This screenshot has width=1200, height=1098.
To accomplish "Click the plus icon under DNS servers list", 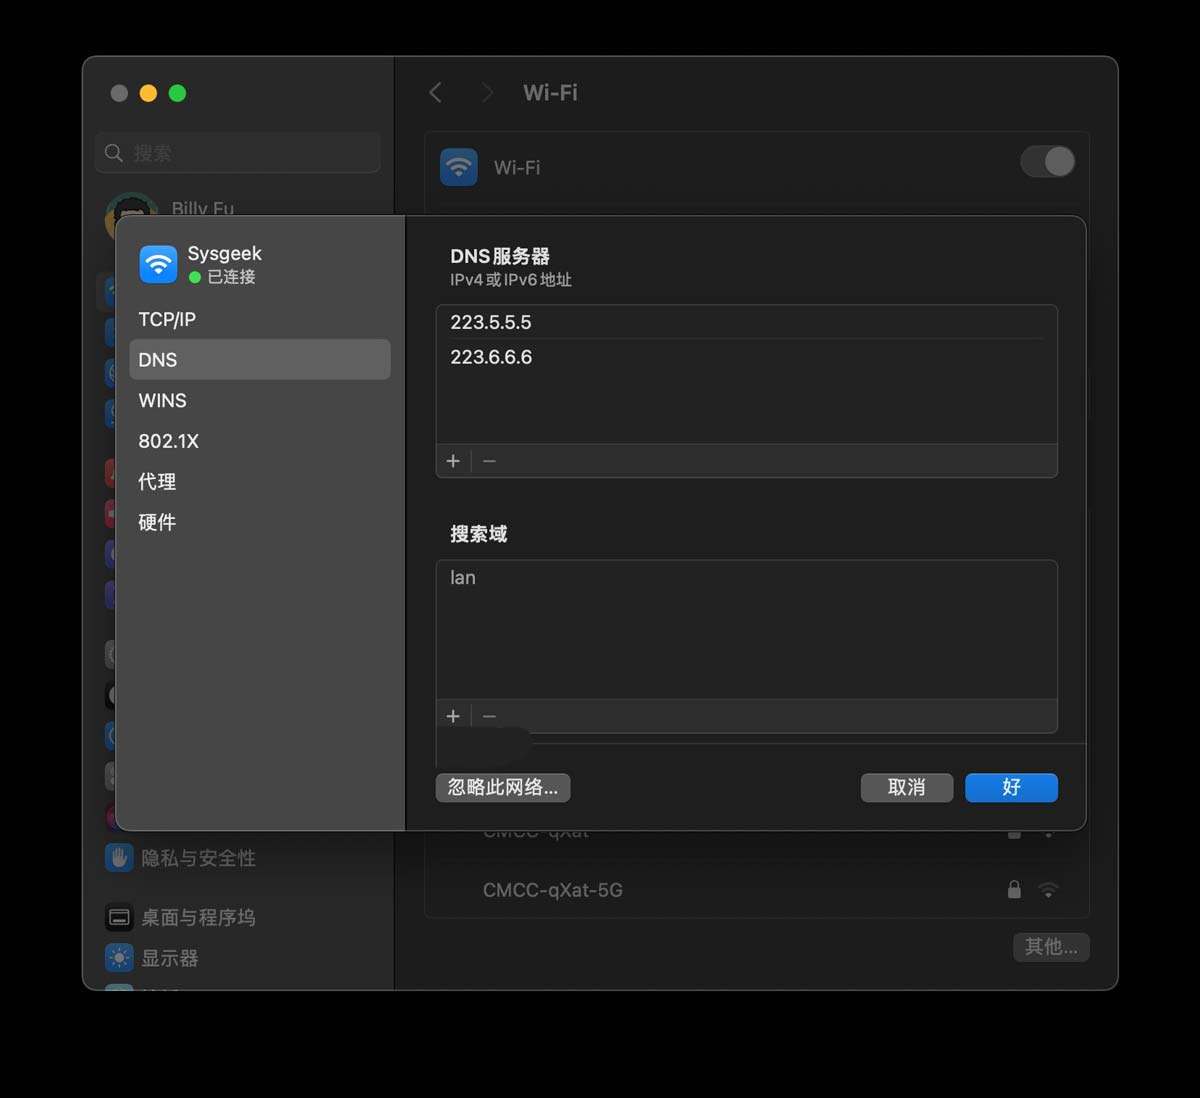I will [x=453, y=461].
